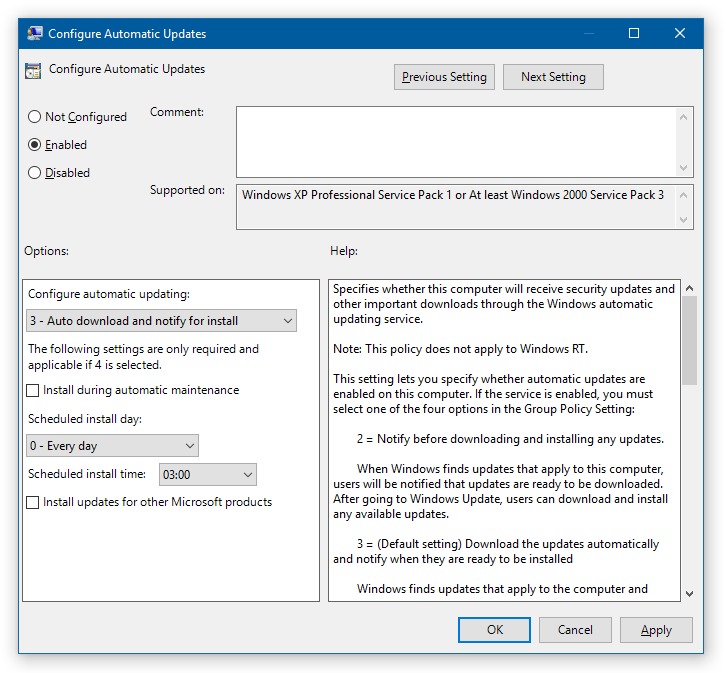Click the Help panel scrollbar thumb
726x673 pixels.
[689, 340]
